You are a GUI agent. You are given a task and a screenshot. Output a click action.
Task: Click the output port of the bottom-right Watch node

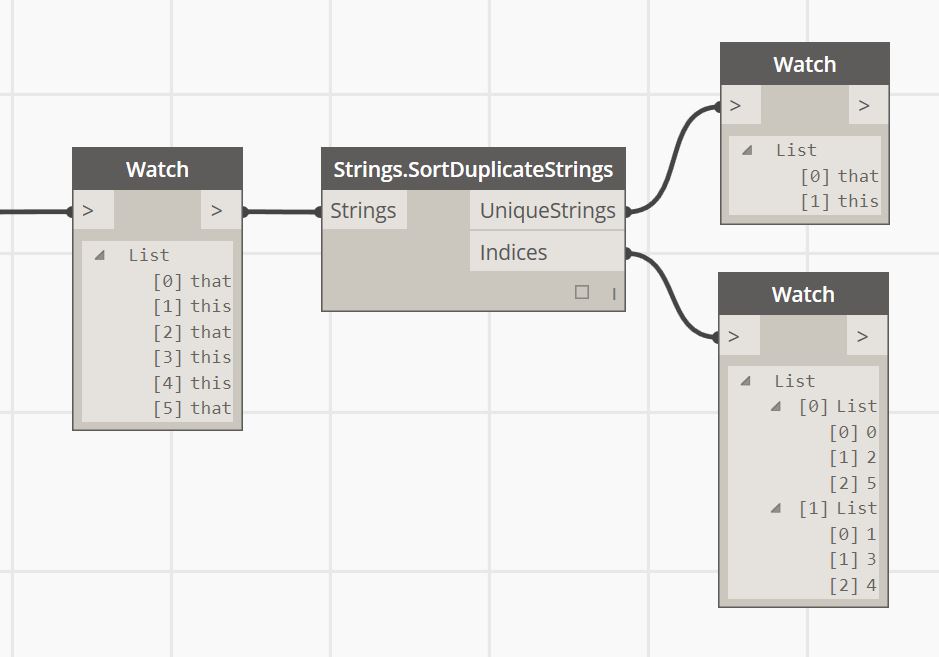(867, 336)
